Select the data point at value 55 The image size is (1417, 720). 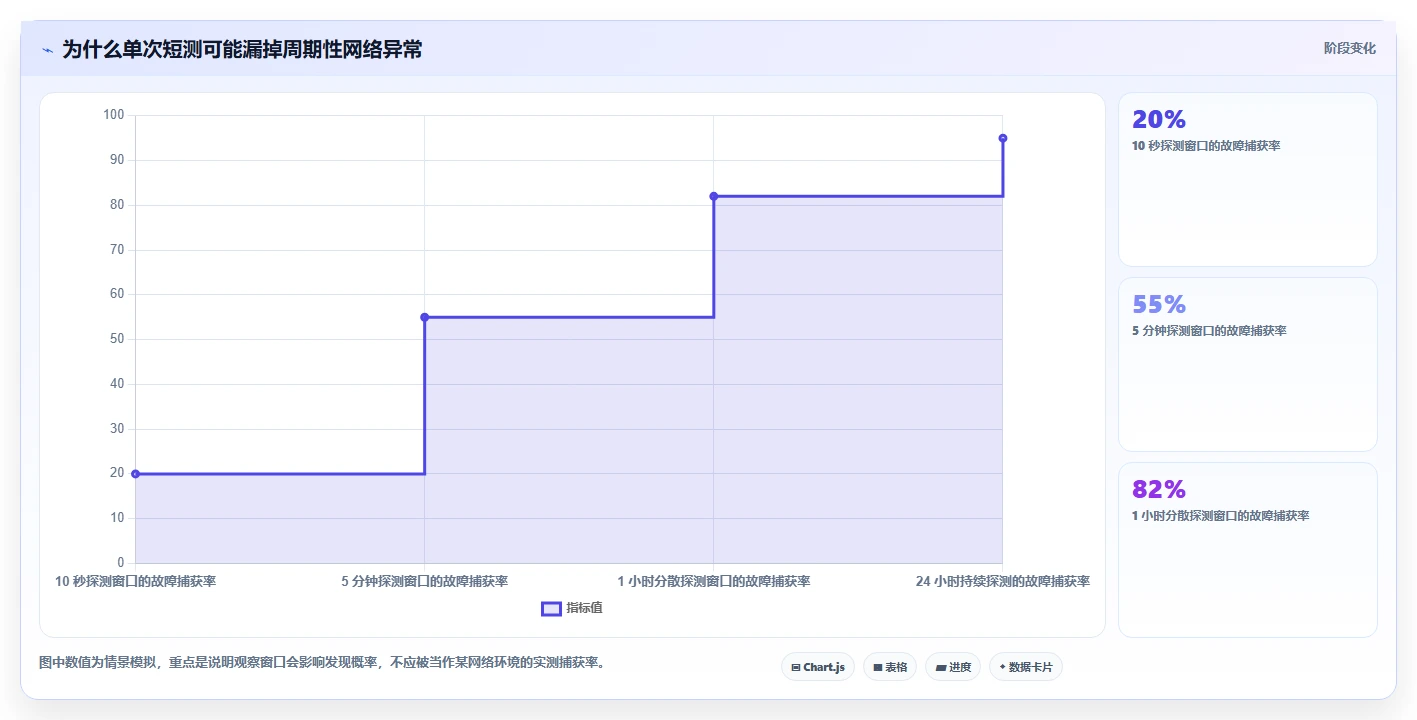click(425, 317)
